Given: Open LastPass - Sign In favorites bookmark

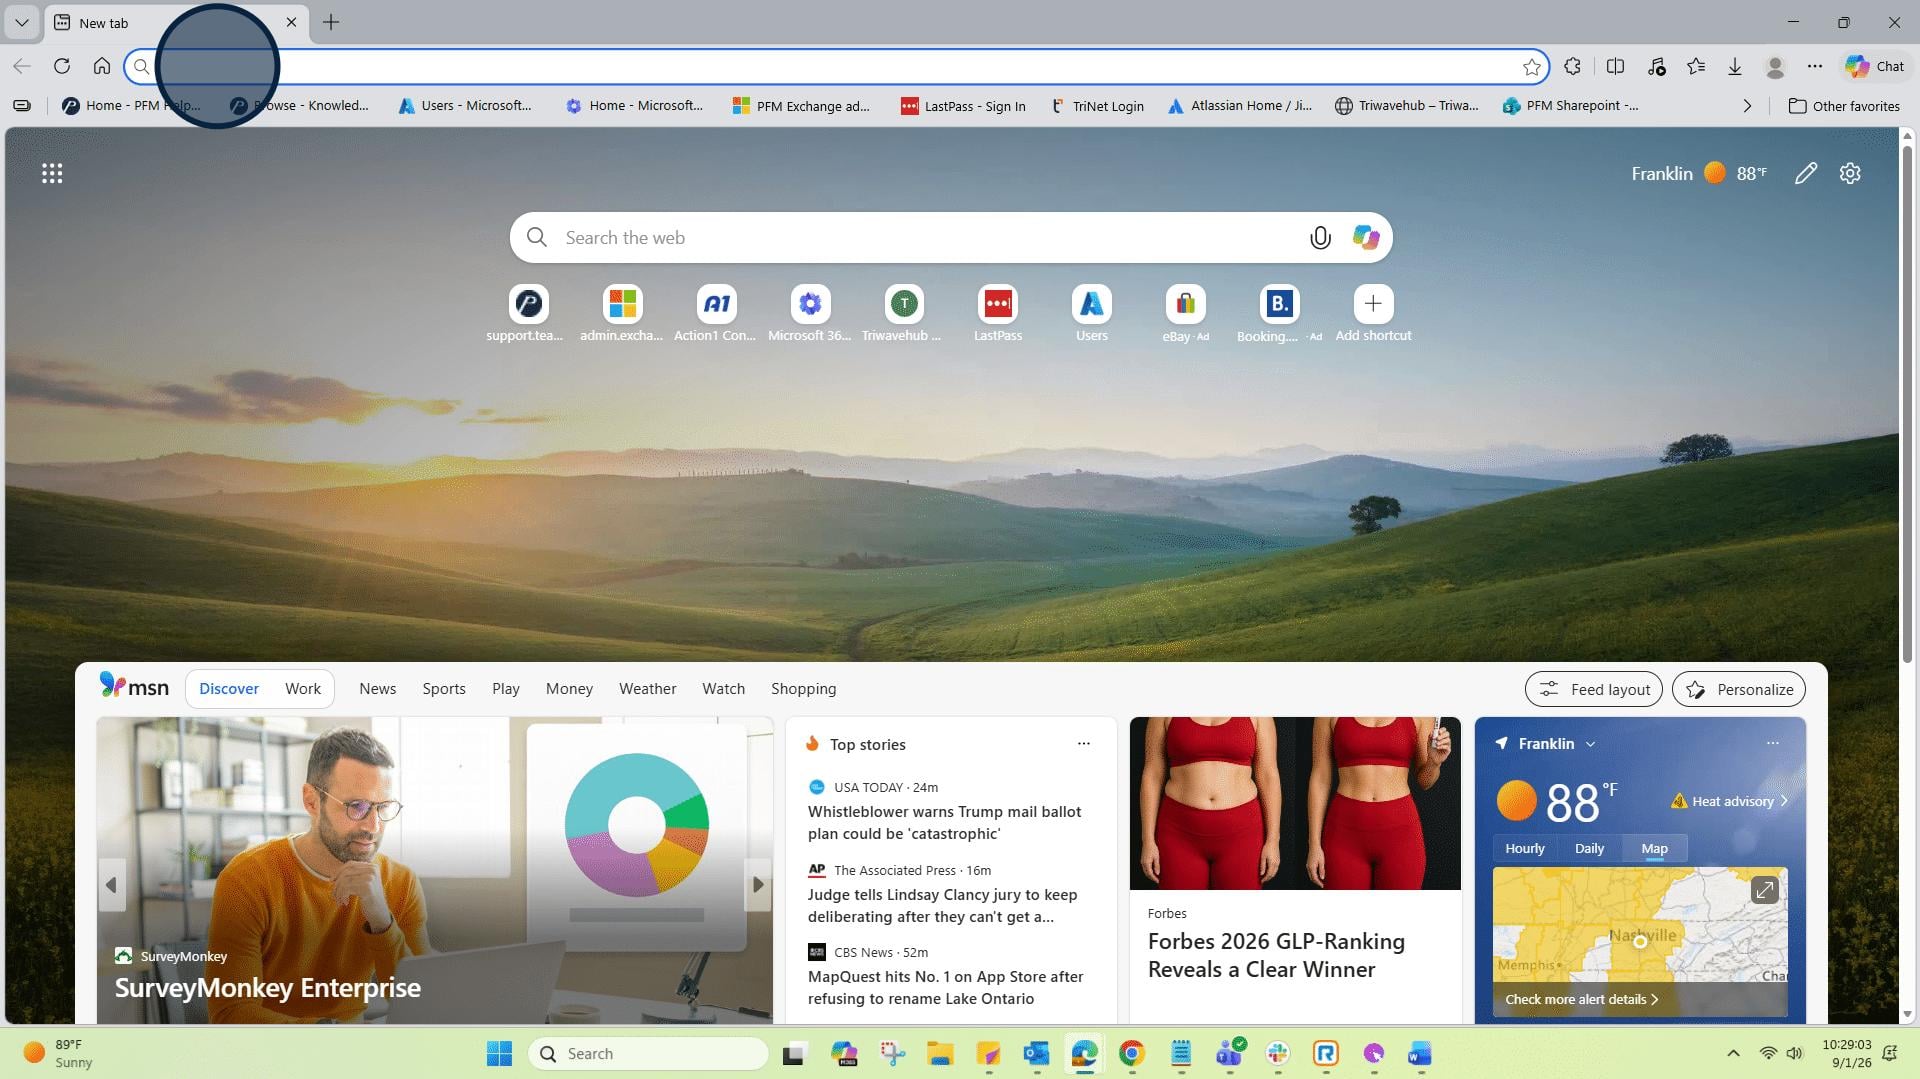Looking at the screenshot, I should 963,106.
